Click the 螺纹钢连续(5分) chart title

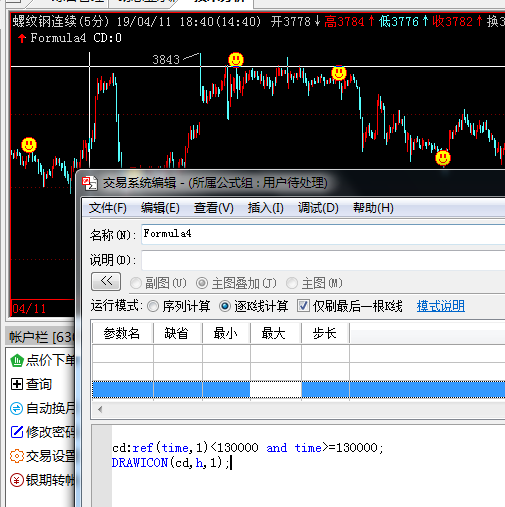coord(61,22)
